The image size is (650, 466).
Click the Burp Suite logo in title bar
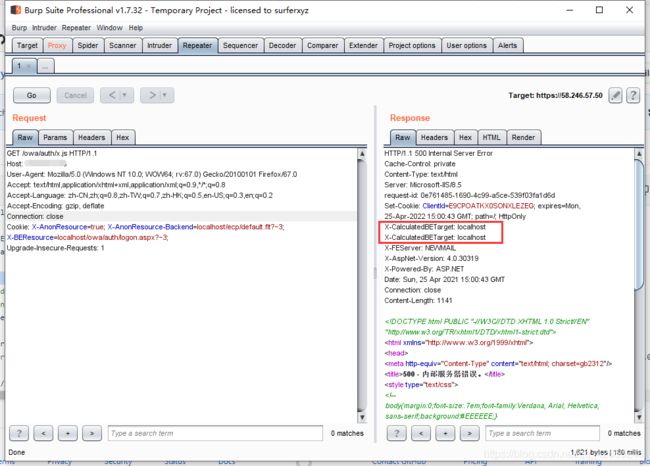[x=16, y=10]
